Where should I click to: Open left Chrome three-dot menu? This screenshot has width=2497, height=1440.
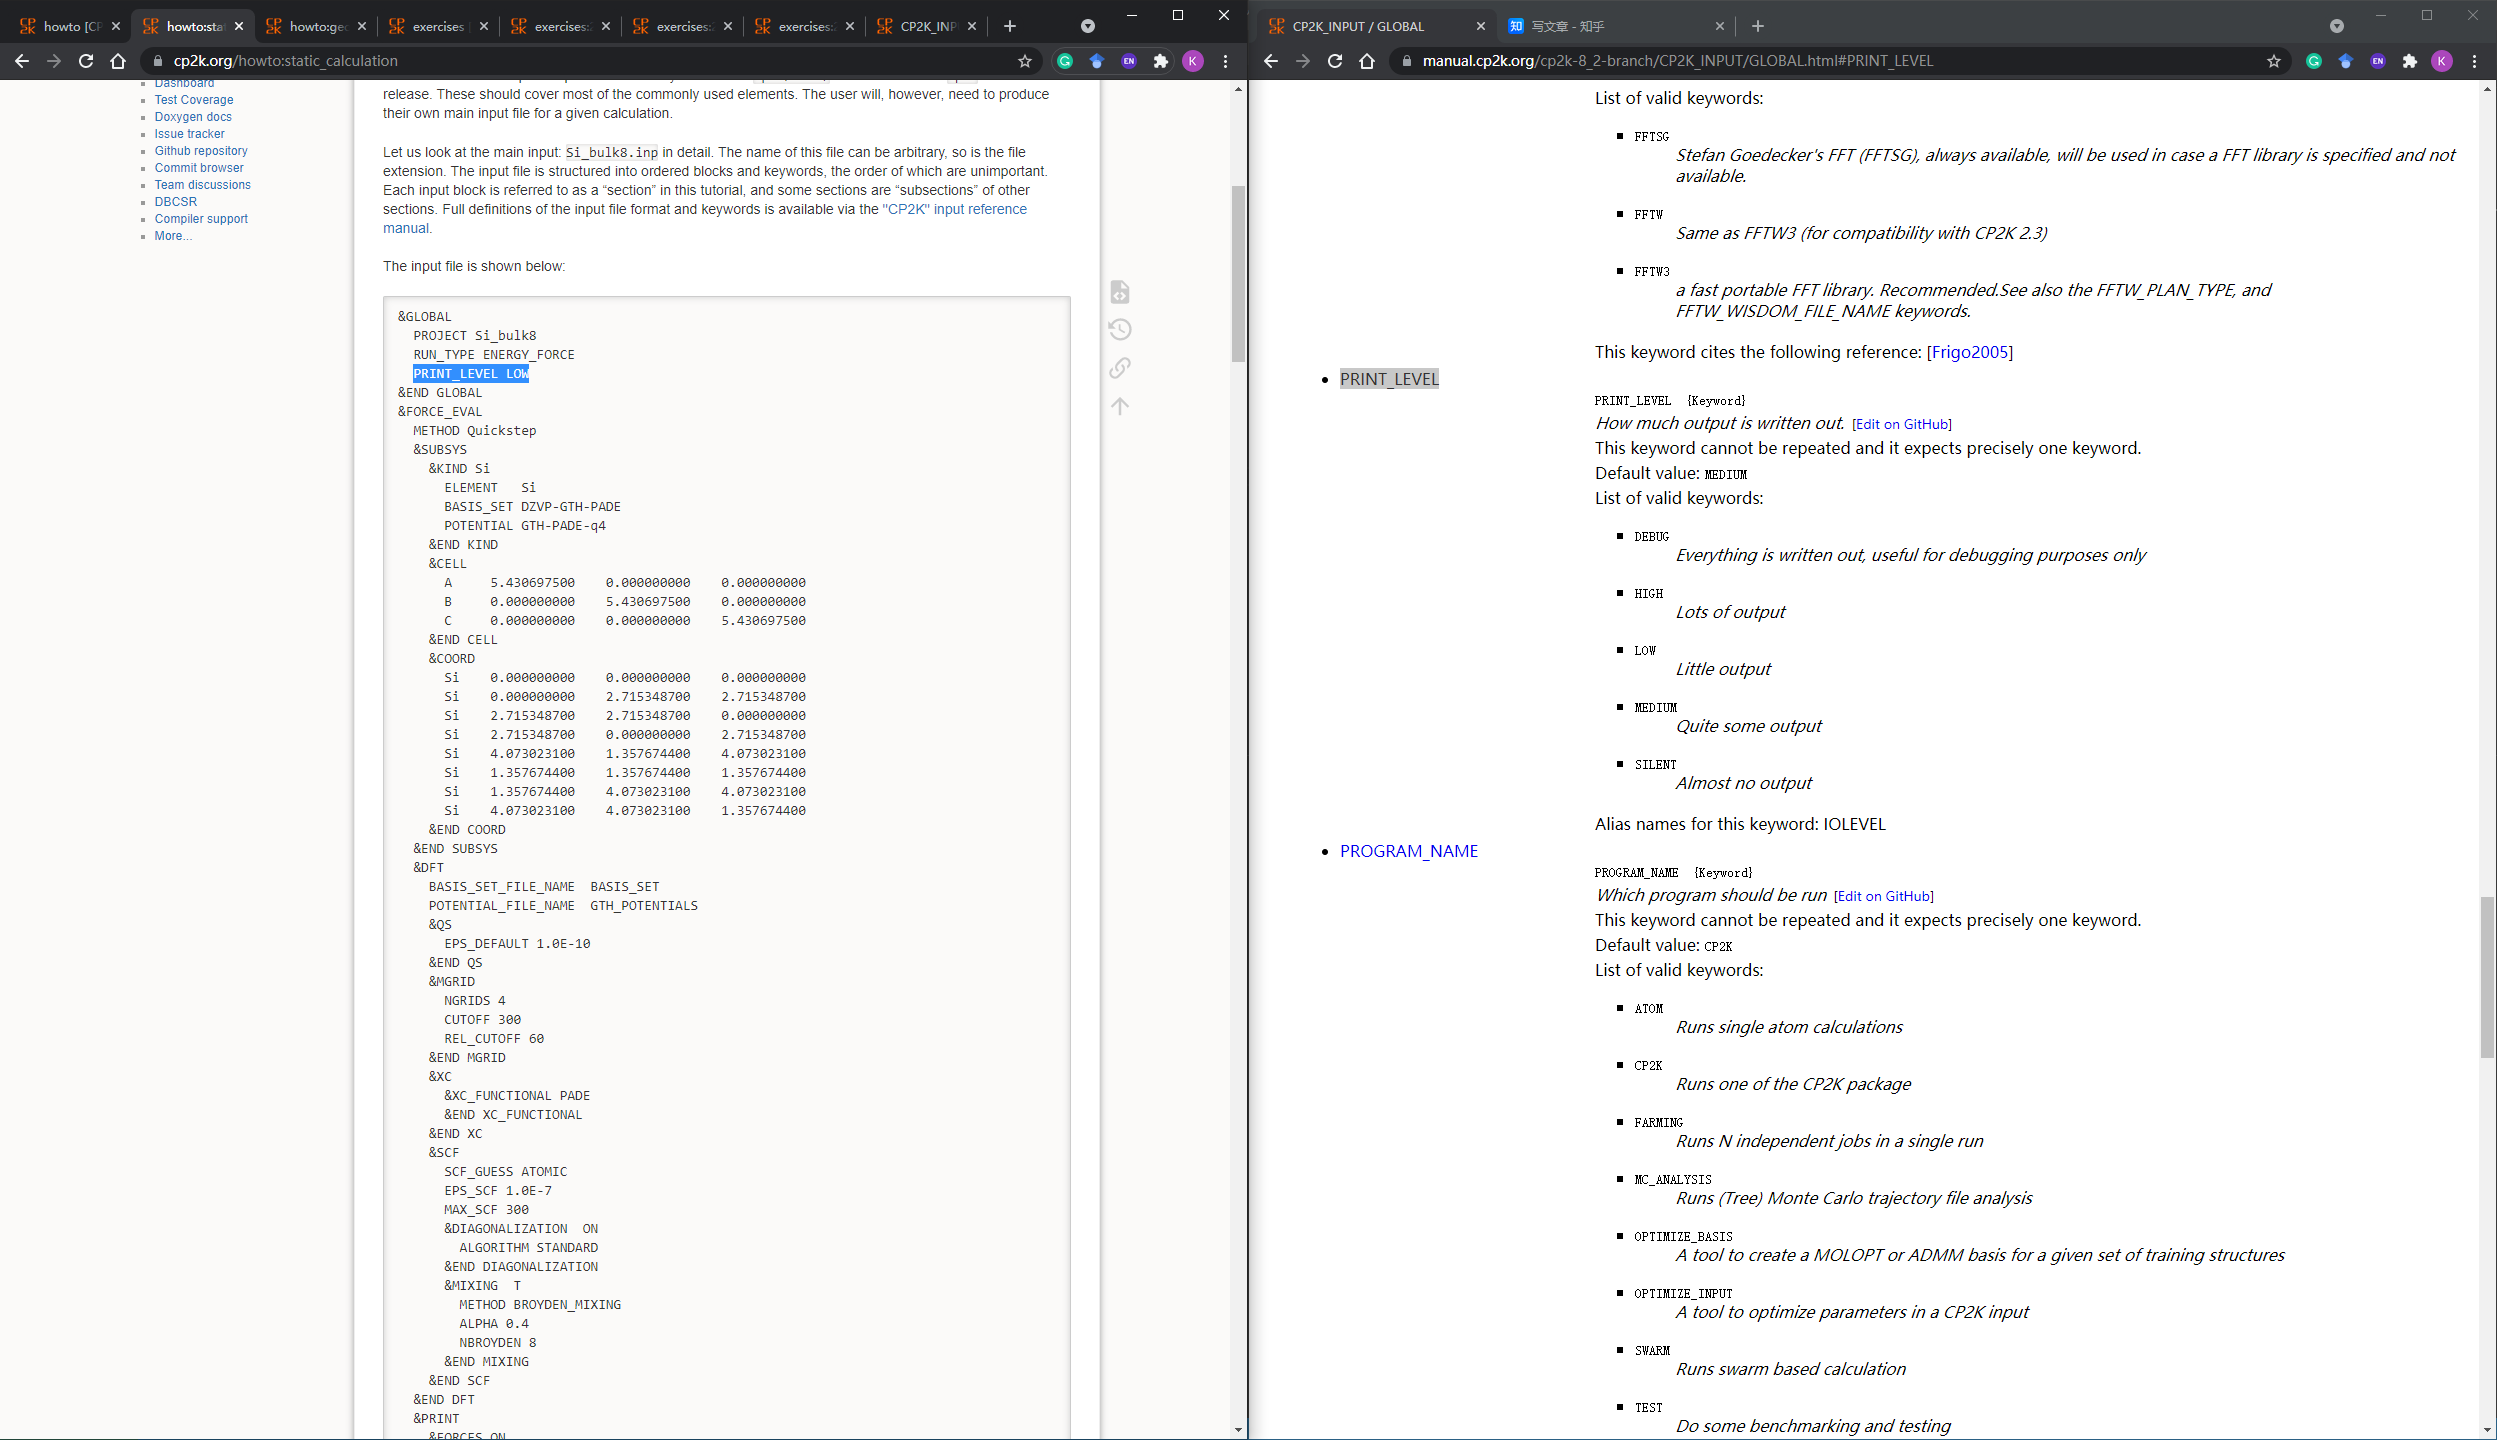pyautogui.click(x=1225, y=61)
